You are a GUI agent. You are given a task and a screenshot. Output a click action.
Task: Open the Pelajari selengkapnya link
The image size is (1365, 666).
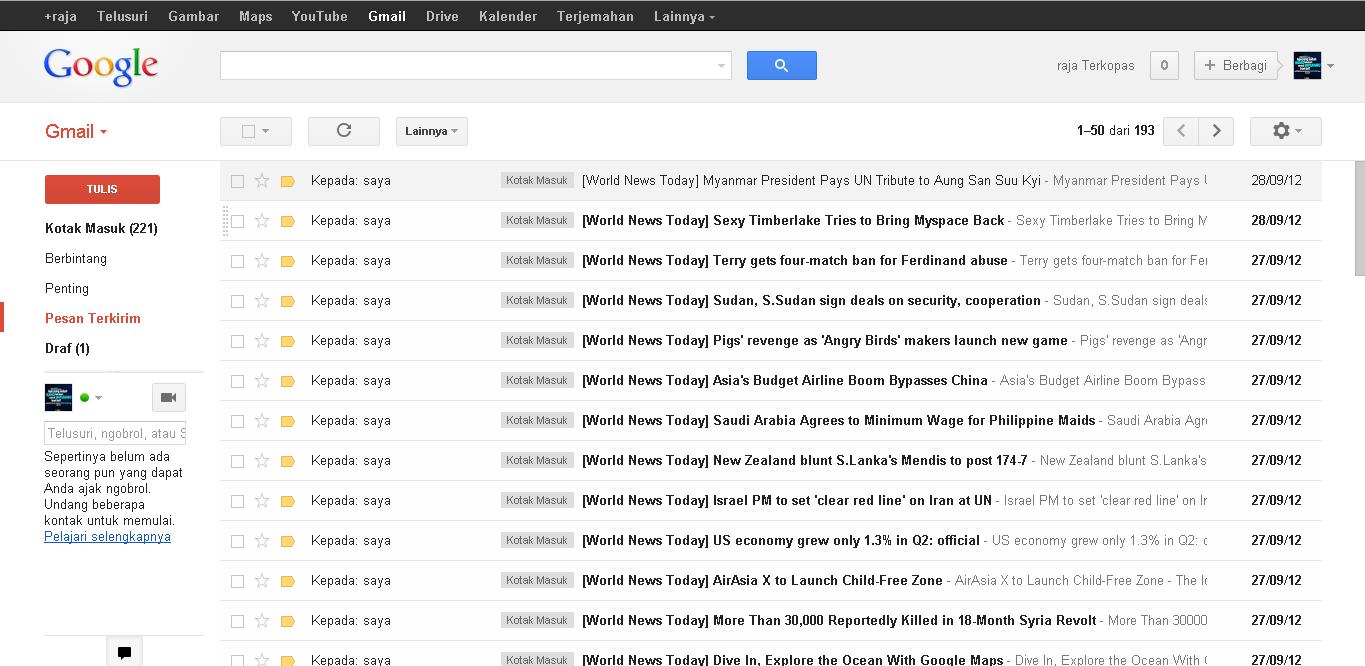coord(106,536)
